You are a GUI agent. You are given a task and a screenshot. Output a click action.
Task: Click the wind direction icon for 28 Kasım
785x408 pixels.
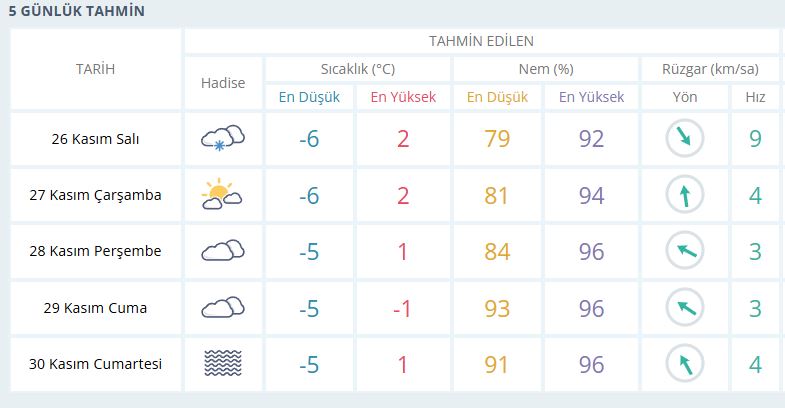click(x=684, y=251)
